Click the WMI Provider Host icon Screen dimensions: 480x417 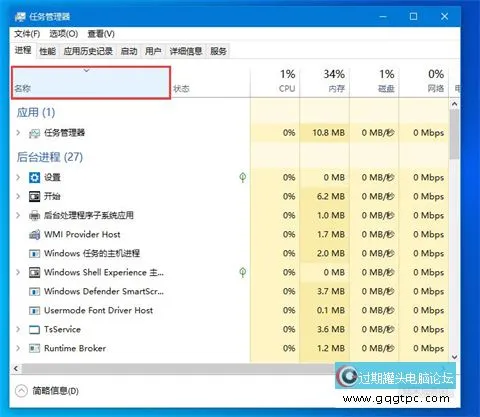(x=34, y=234)
